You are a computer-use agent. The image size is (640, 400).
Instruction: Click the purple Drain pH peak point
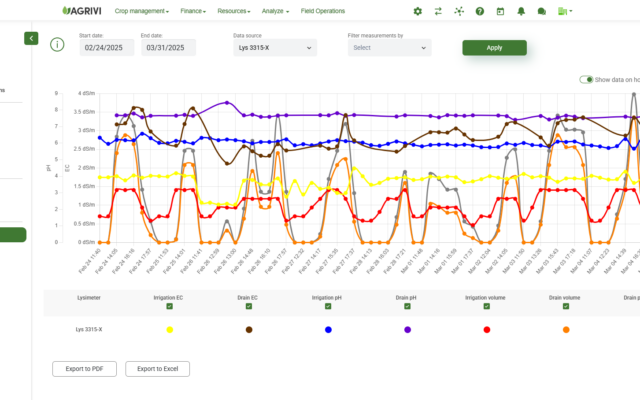[227, 103]
